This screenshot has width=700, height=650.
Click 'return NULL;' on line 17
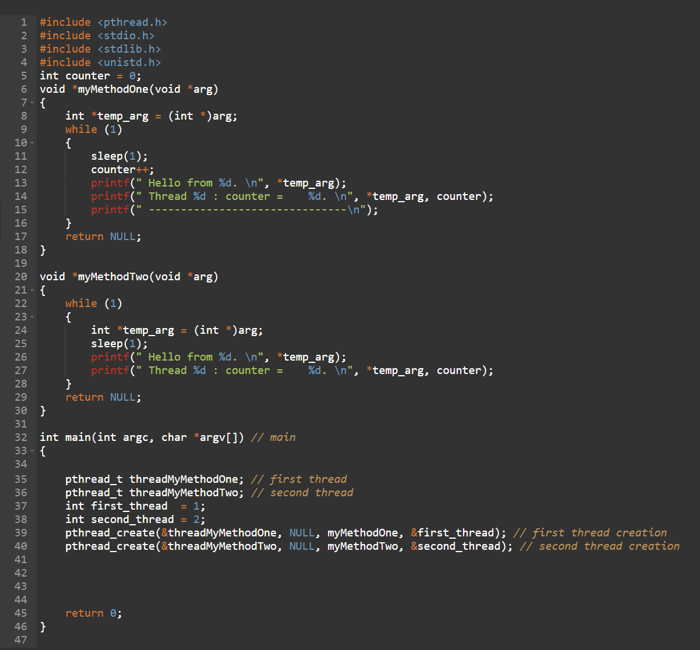tap(103, 237)
